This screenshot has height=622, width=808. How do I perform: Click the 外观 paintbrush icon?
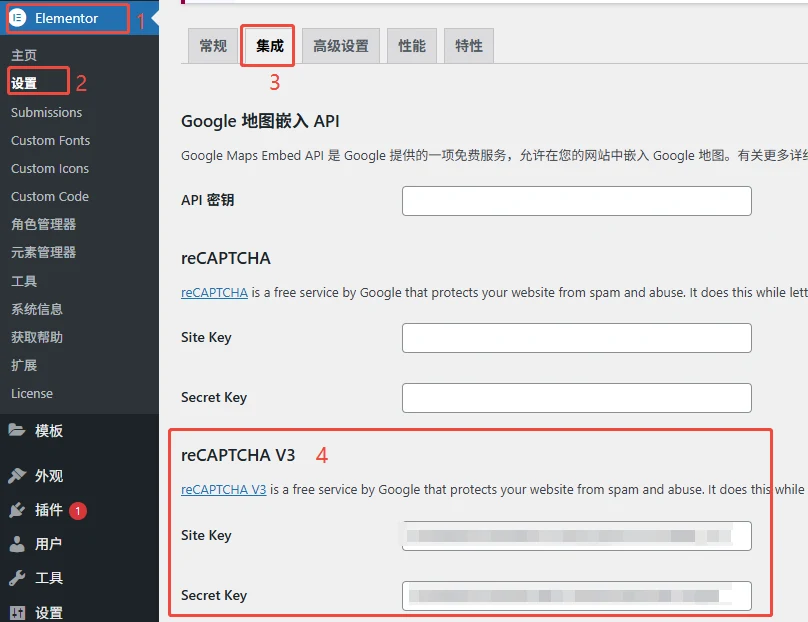16,475
